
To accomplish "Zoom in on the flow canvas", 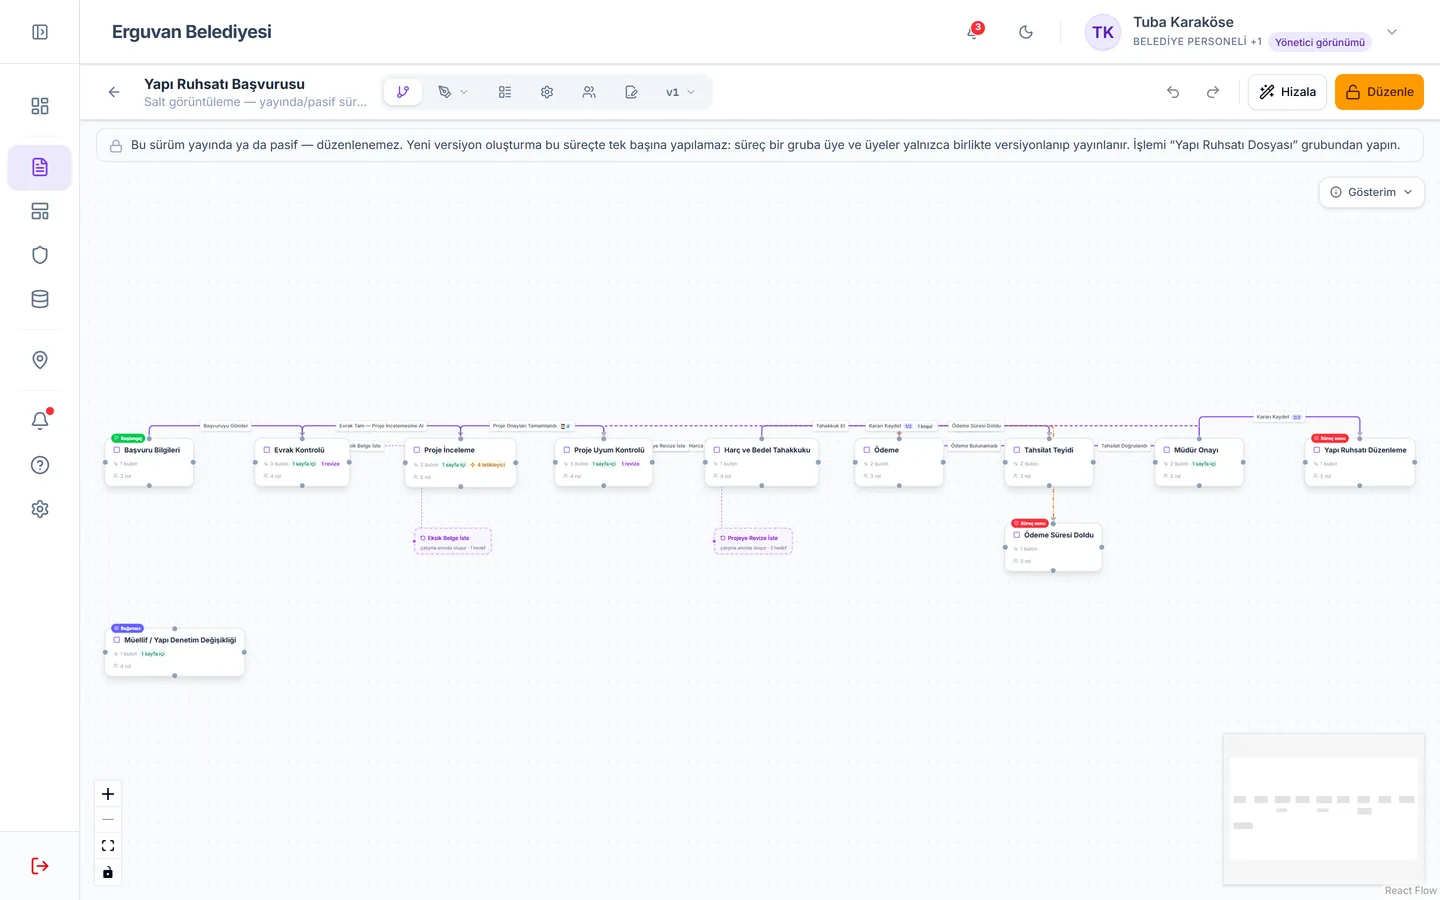I will tap(108, 794).
